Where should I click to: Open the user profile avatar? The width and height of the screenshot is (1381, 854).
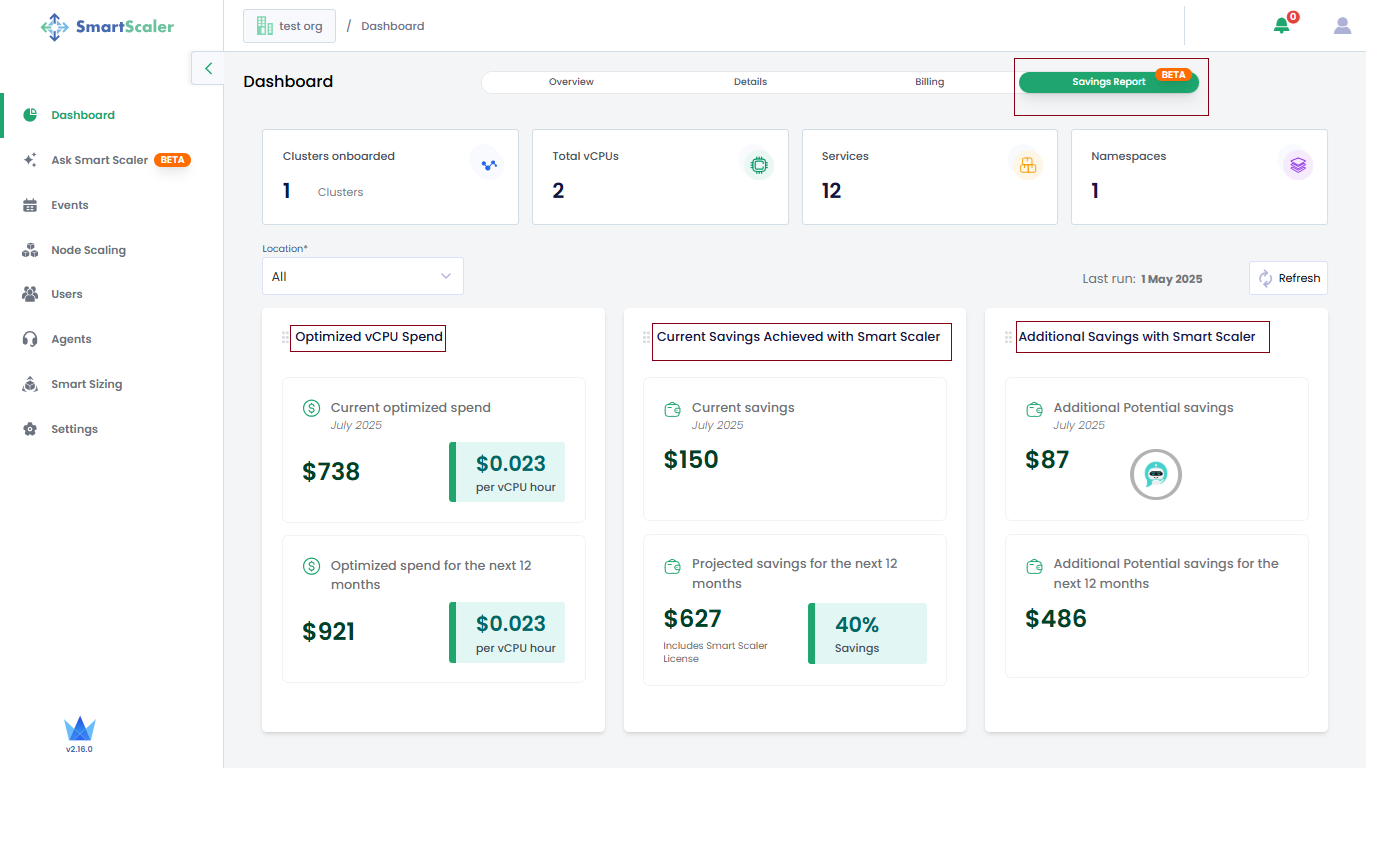click(x=1342, y=26)
